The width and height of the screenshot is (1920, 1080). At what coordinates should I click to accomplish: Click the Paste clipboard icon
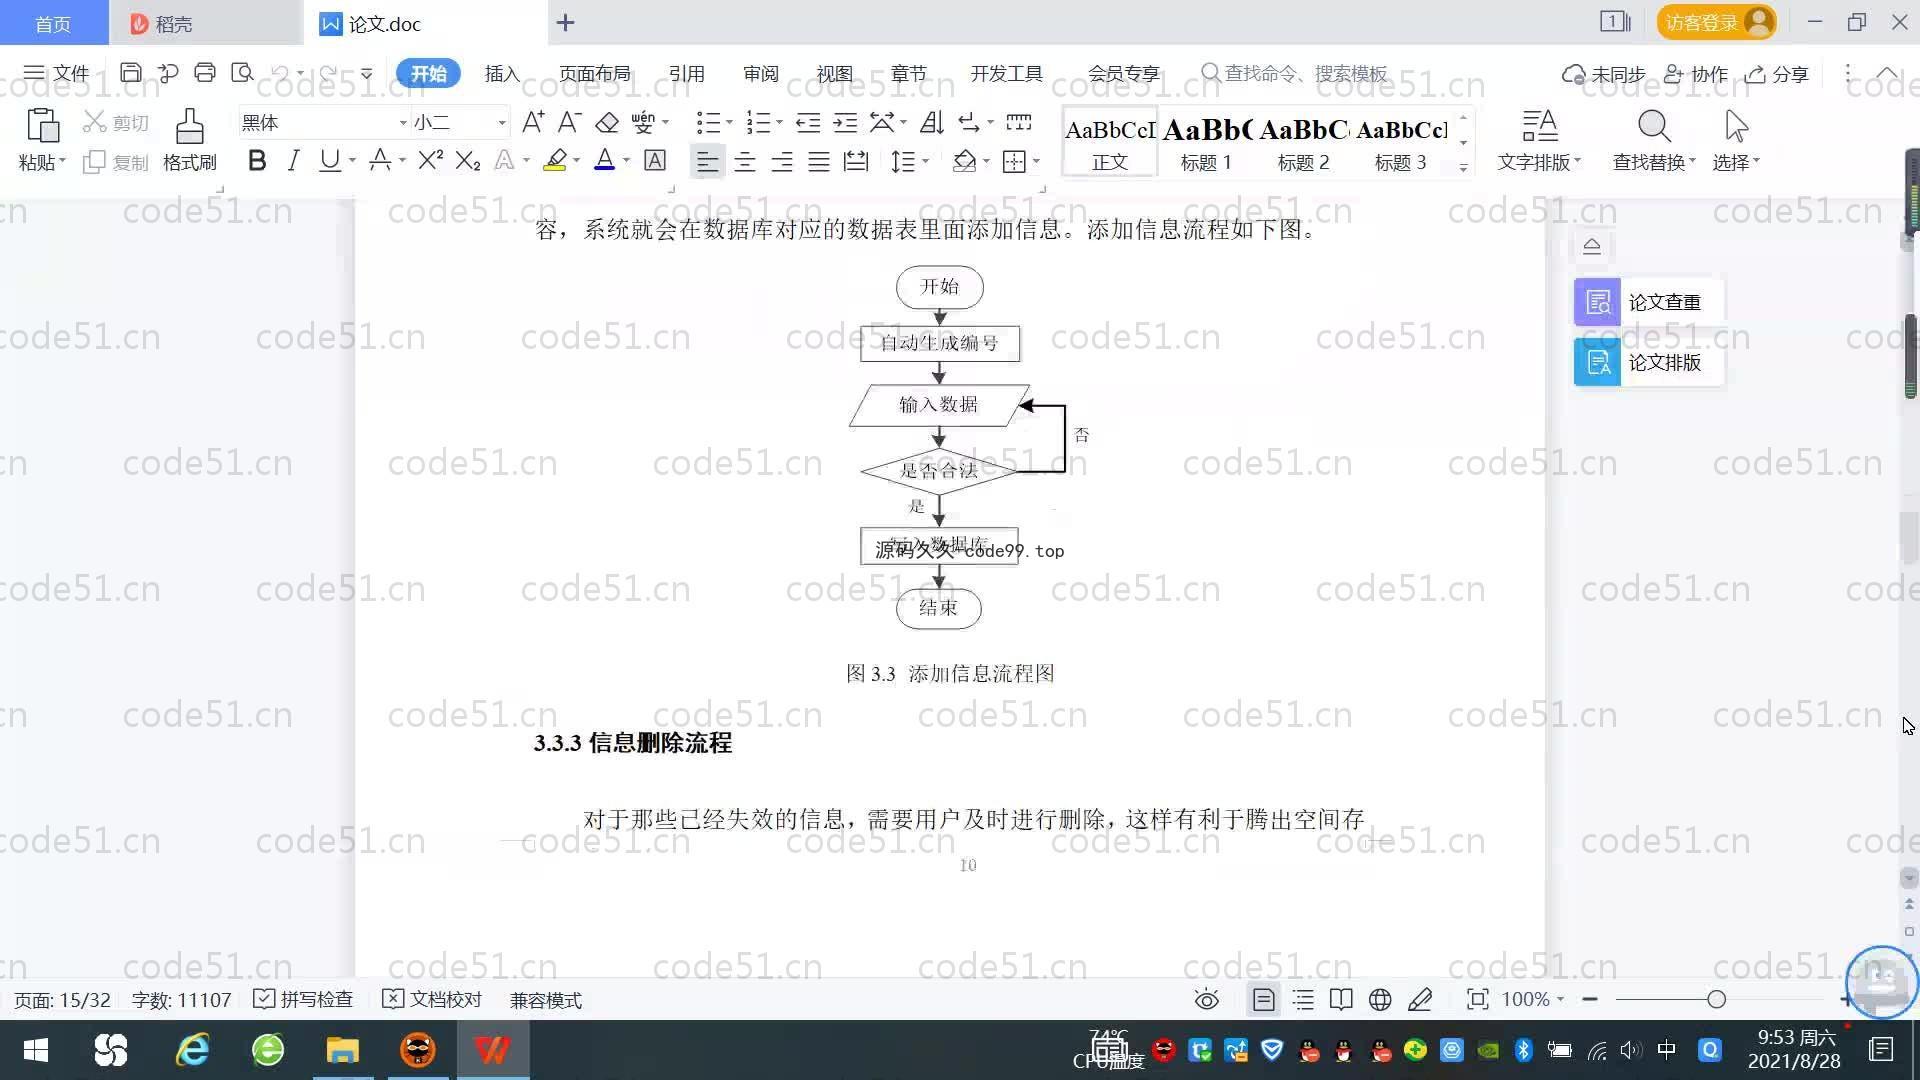tap(42, 126)
